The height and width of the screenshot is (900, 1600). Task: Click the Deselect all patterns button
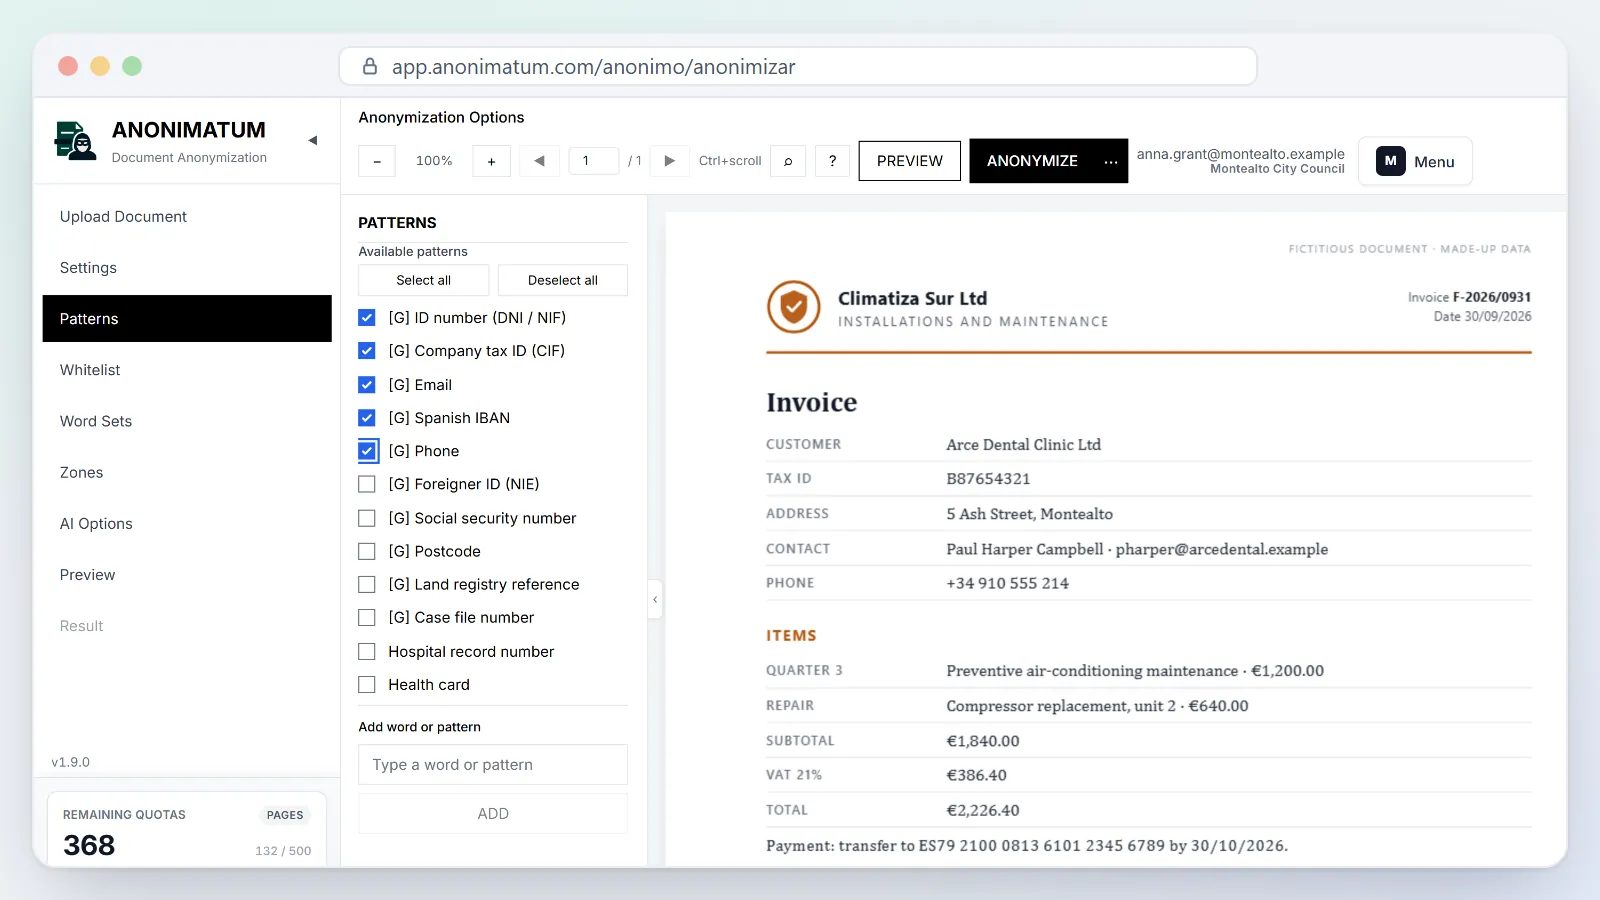pos(563,280)
